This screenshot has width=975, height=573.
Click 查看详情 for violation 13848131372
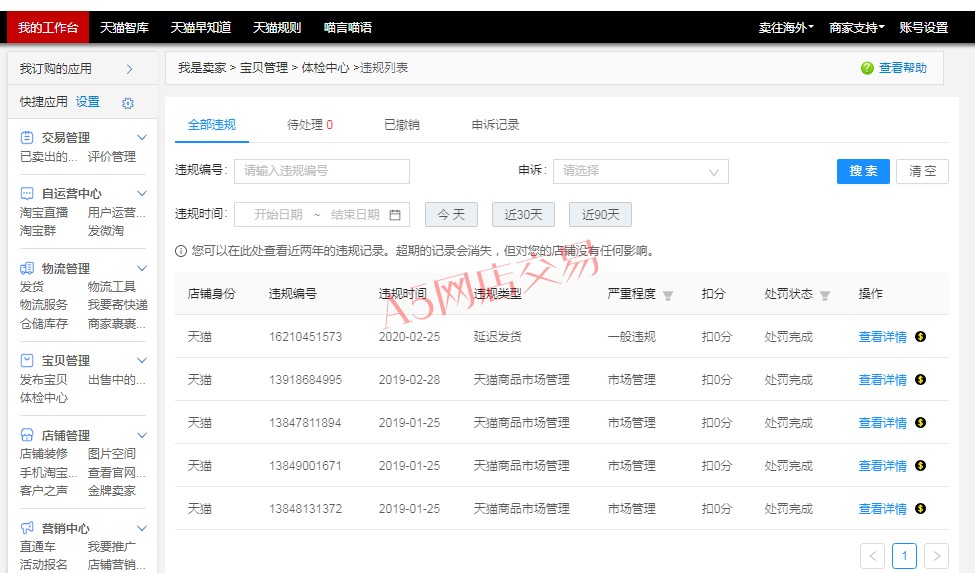882,508
